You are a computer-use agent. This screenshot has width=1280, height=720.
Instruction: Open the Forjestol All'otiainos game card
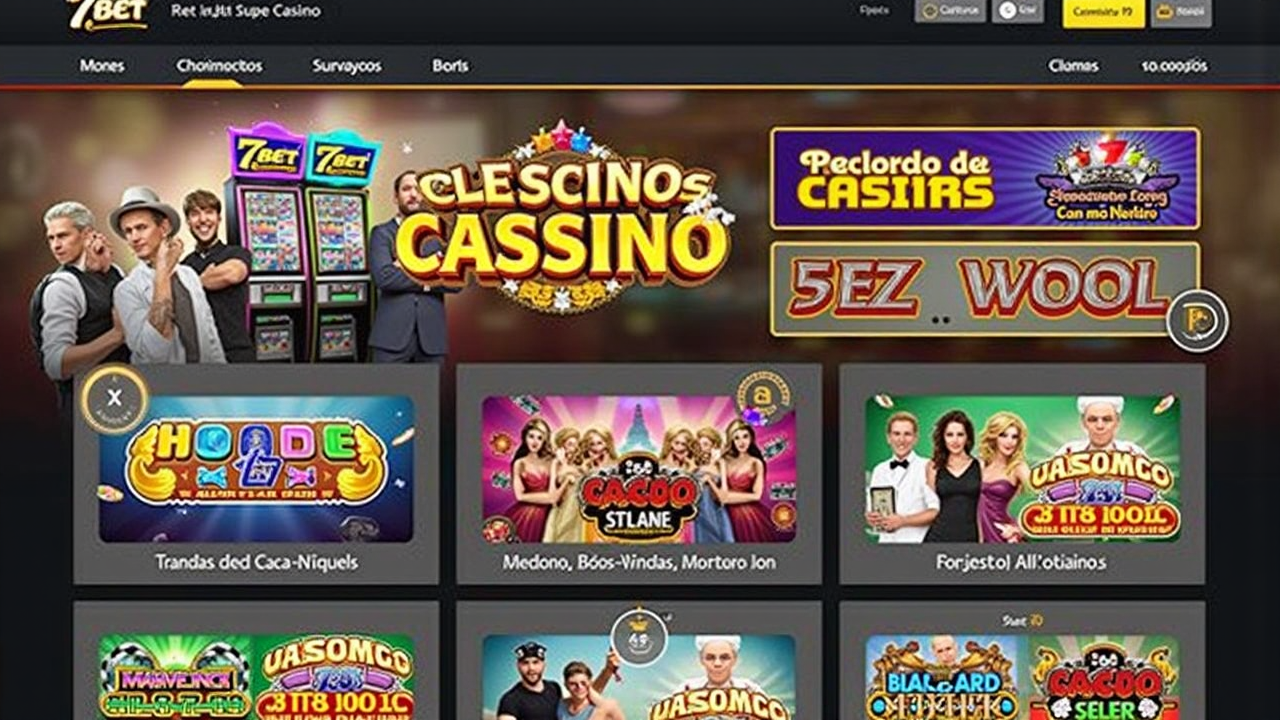pos(1022,474)
